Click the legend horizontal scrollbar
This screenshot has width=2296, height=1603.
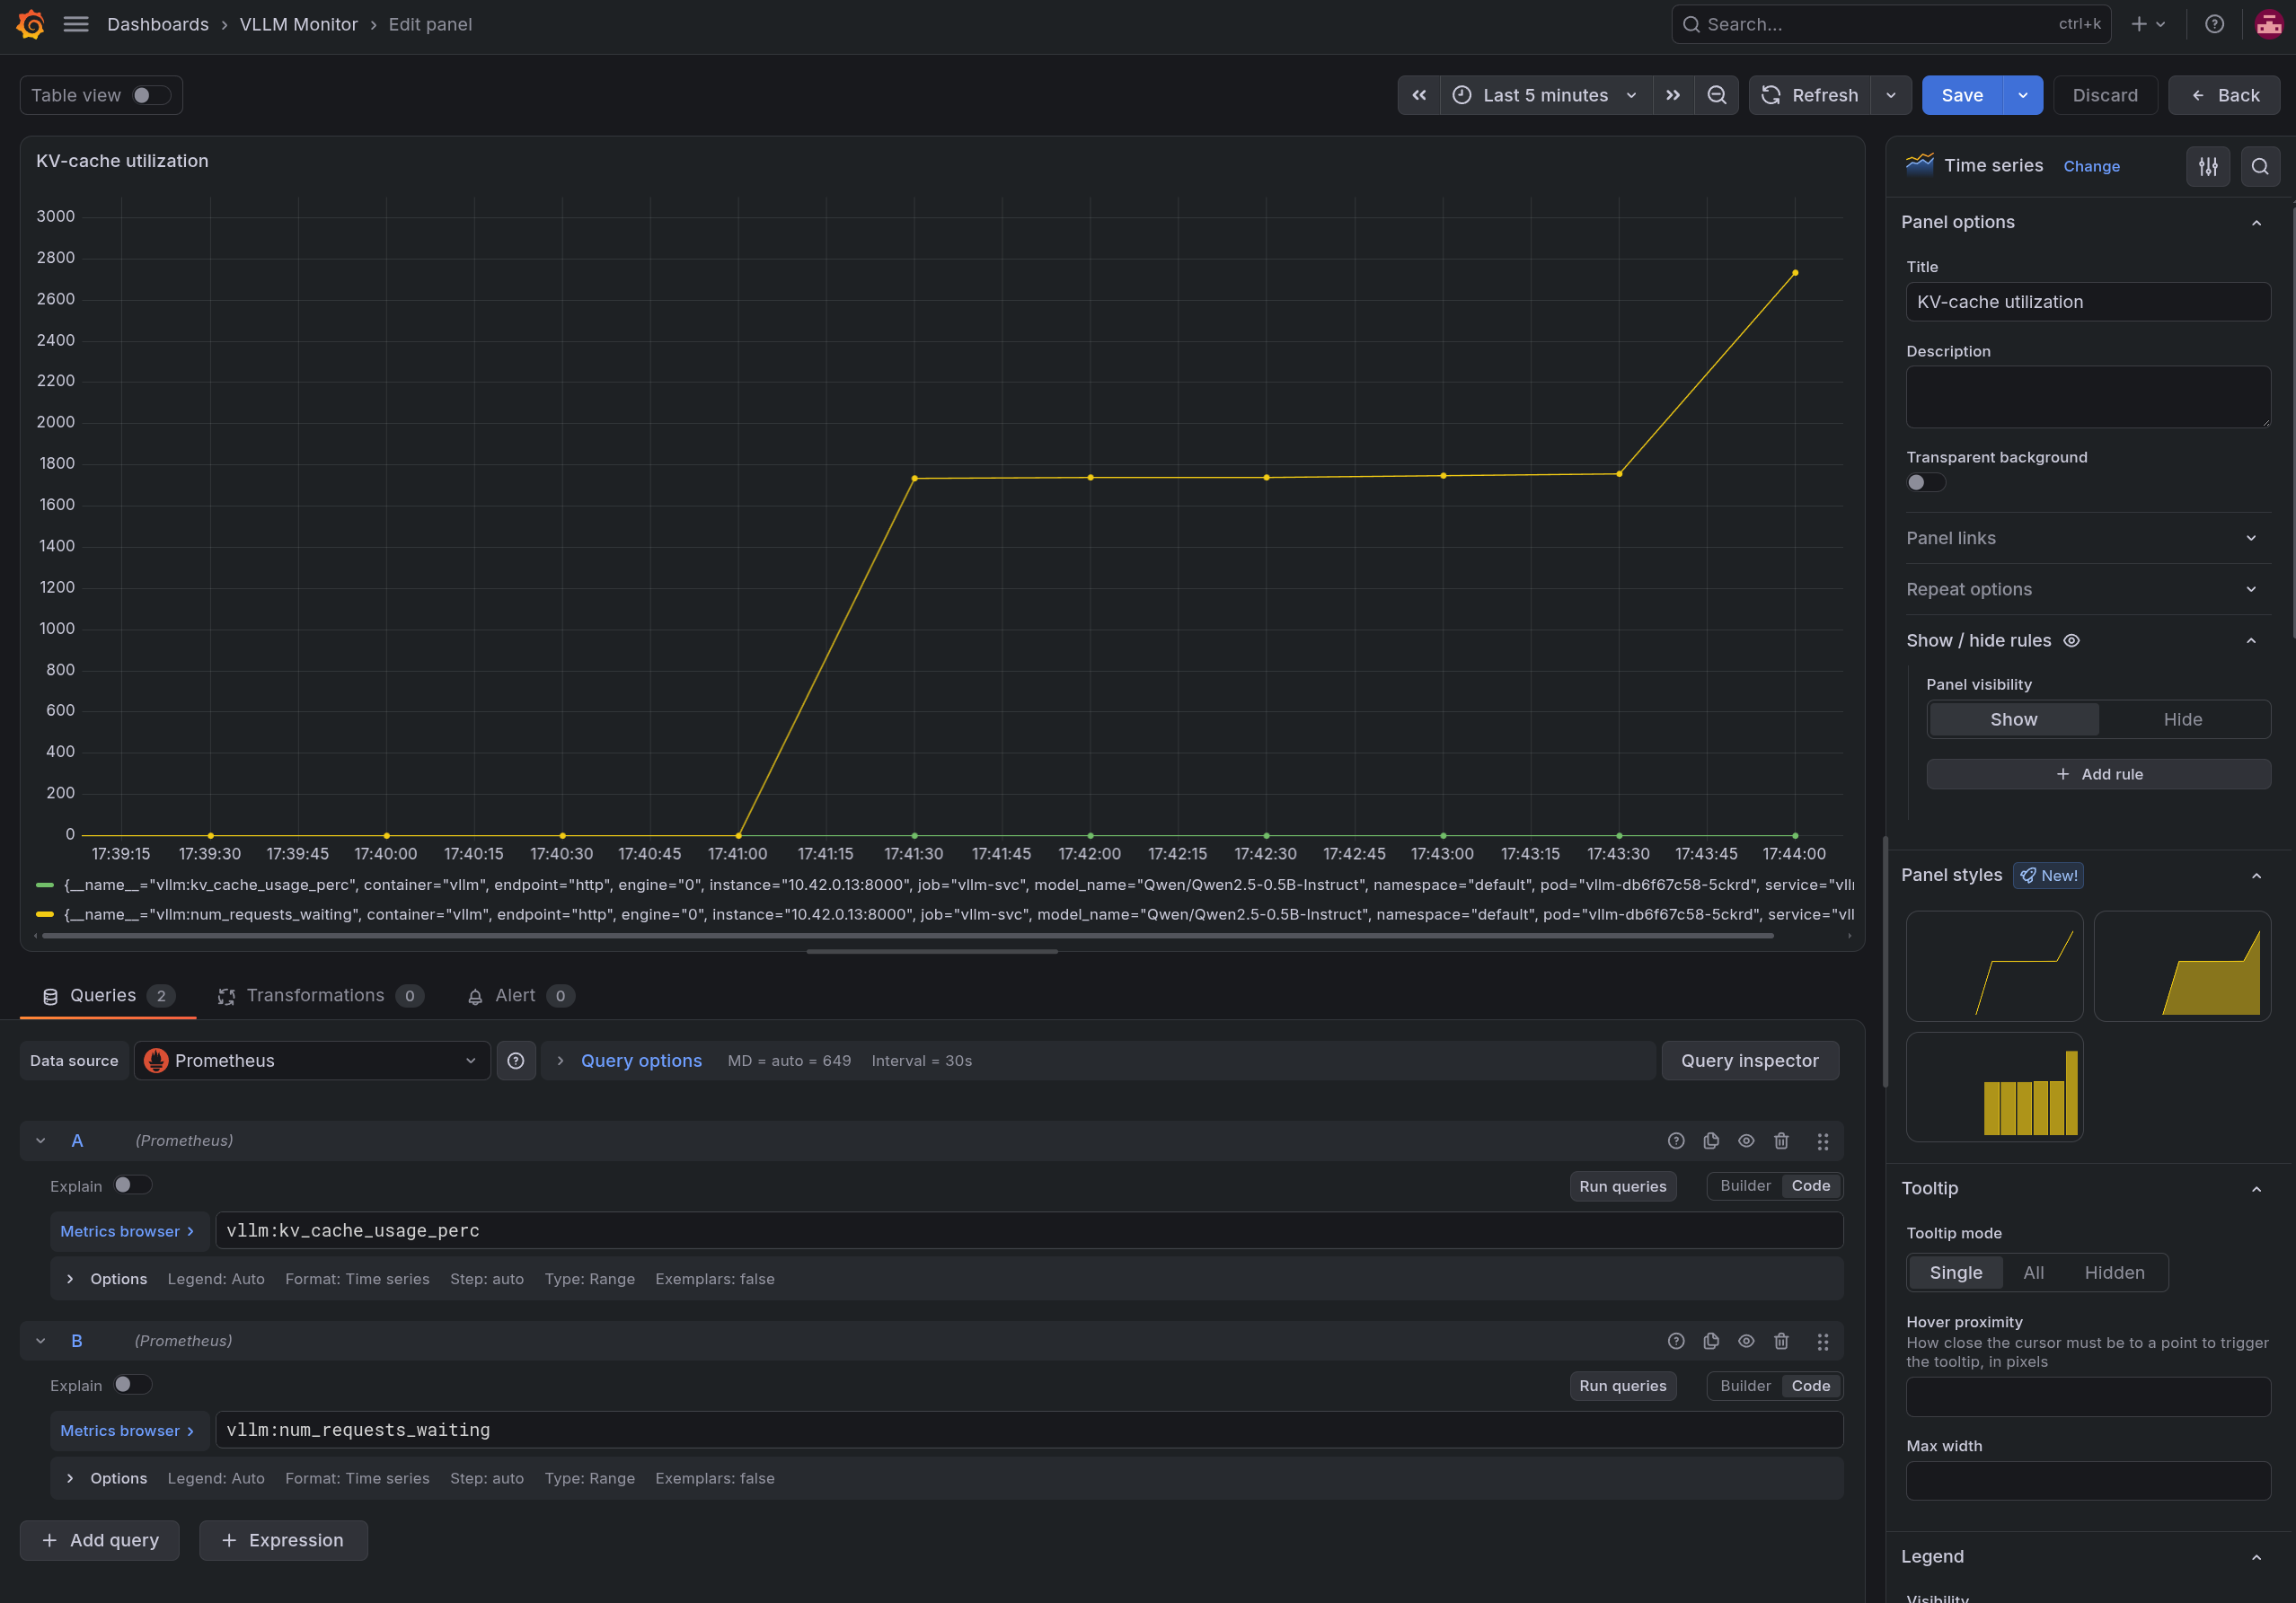coord(907,936)
